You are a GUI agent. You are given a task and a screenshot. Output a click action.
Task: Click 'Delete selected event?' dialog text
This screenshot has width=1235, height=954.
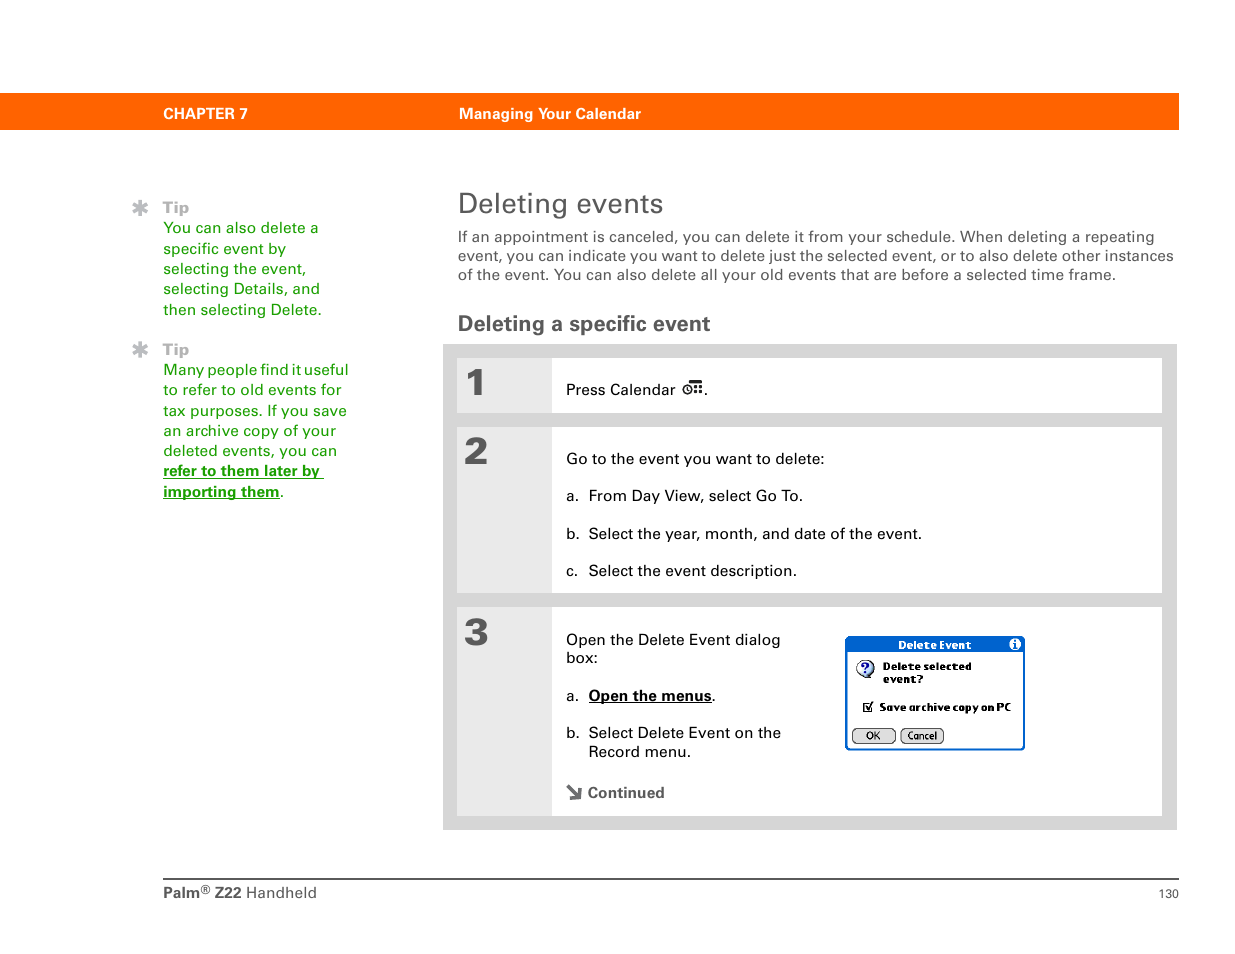coord(926,673)
